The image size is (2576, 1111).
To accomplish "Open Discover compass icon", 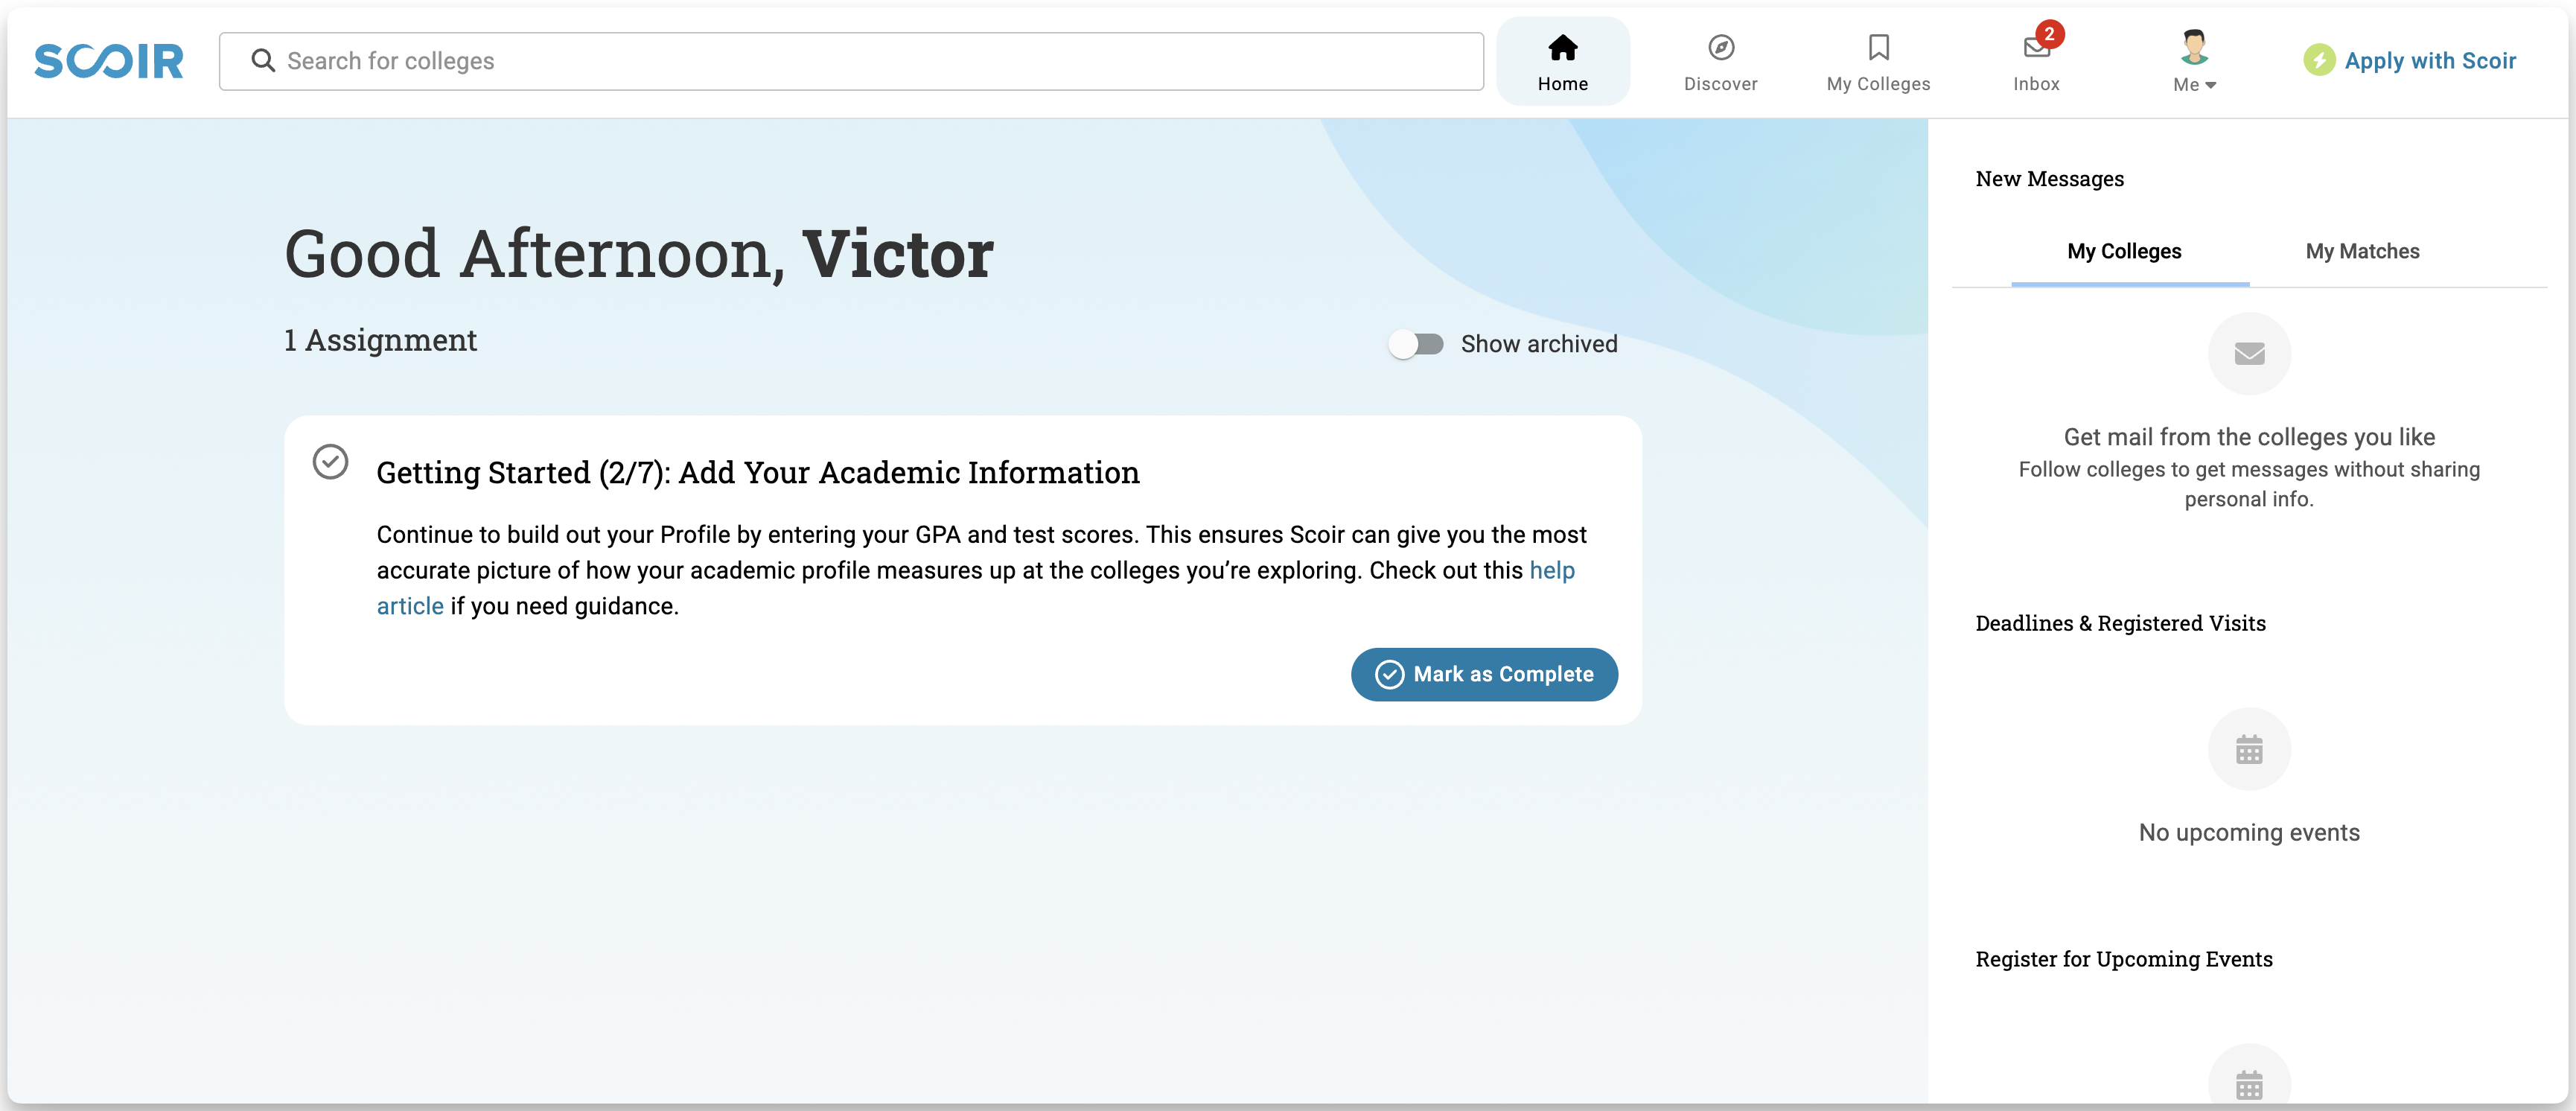I will 1720,47.
